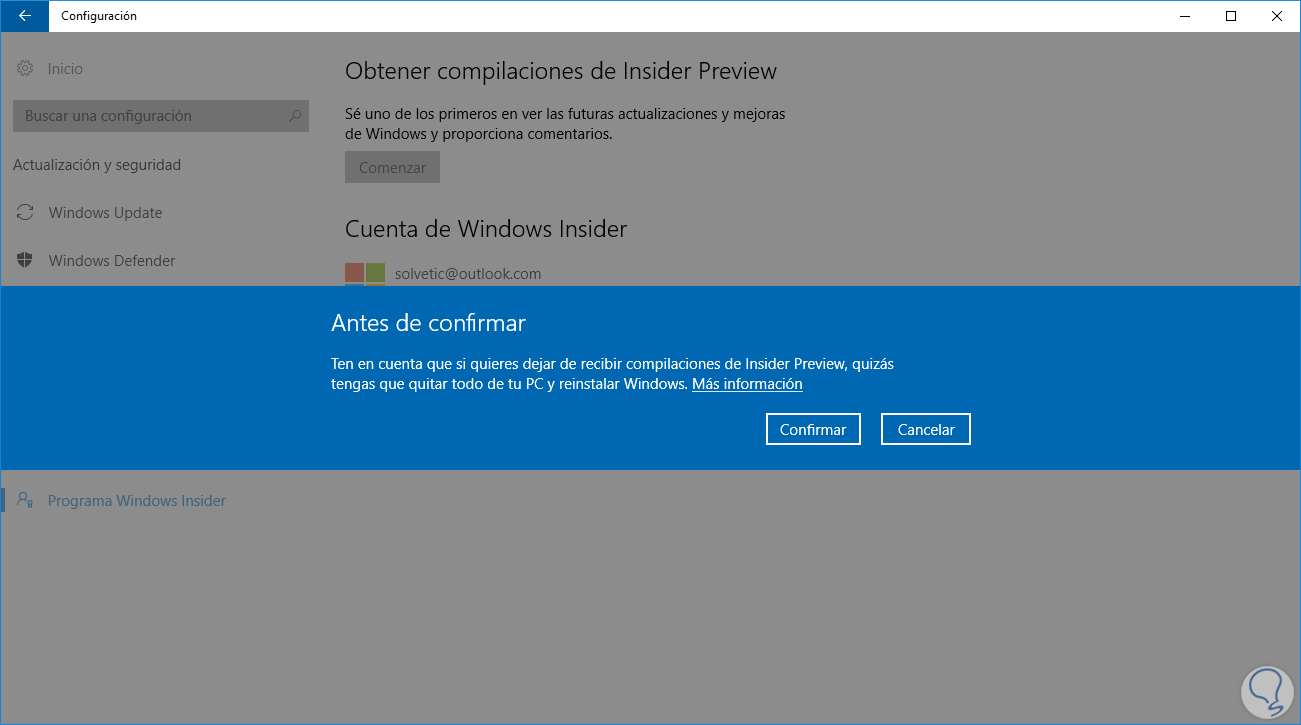
Task: Click the Windows Defender shield icon
Action: (25, 261)
